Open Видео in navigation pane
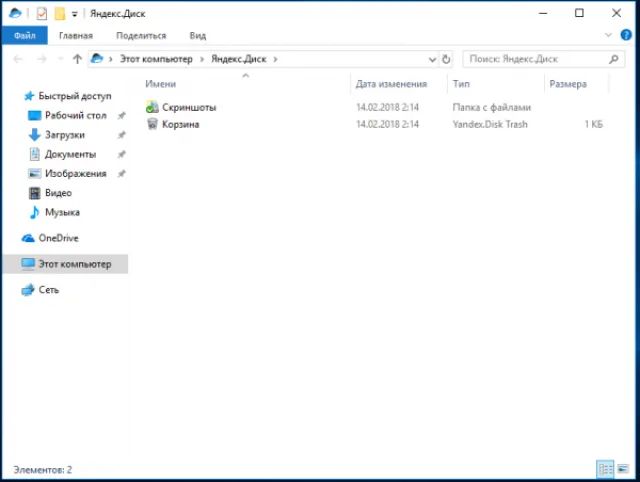The width and height of the screenshot is (640, 482). coord(58,193)
